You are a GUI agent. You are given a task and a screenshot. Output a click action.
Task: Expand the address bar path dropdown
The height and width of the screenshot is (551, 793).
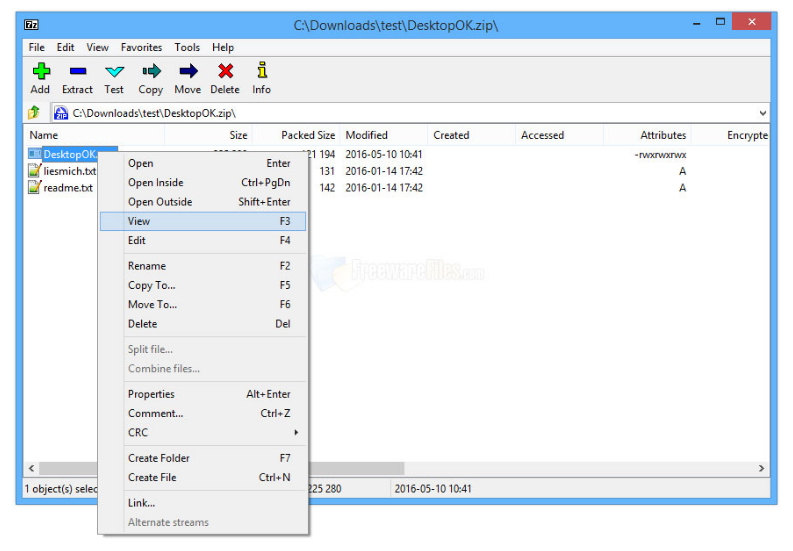pyautogui.click(x=762, y=113)
